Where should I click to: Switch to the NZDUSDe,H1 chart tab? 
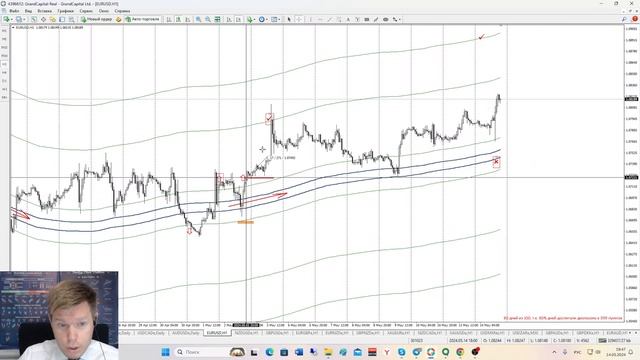(x=247, y=333)
